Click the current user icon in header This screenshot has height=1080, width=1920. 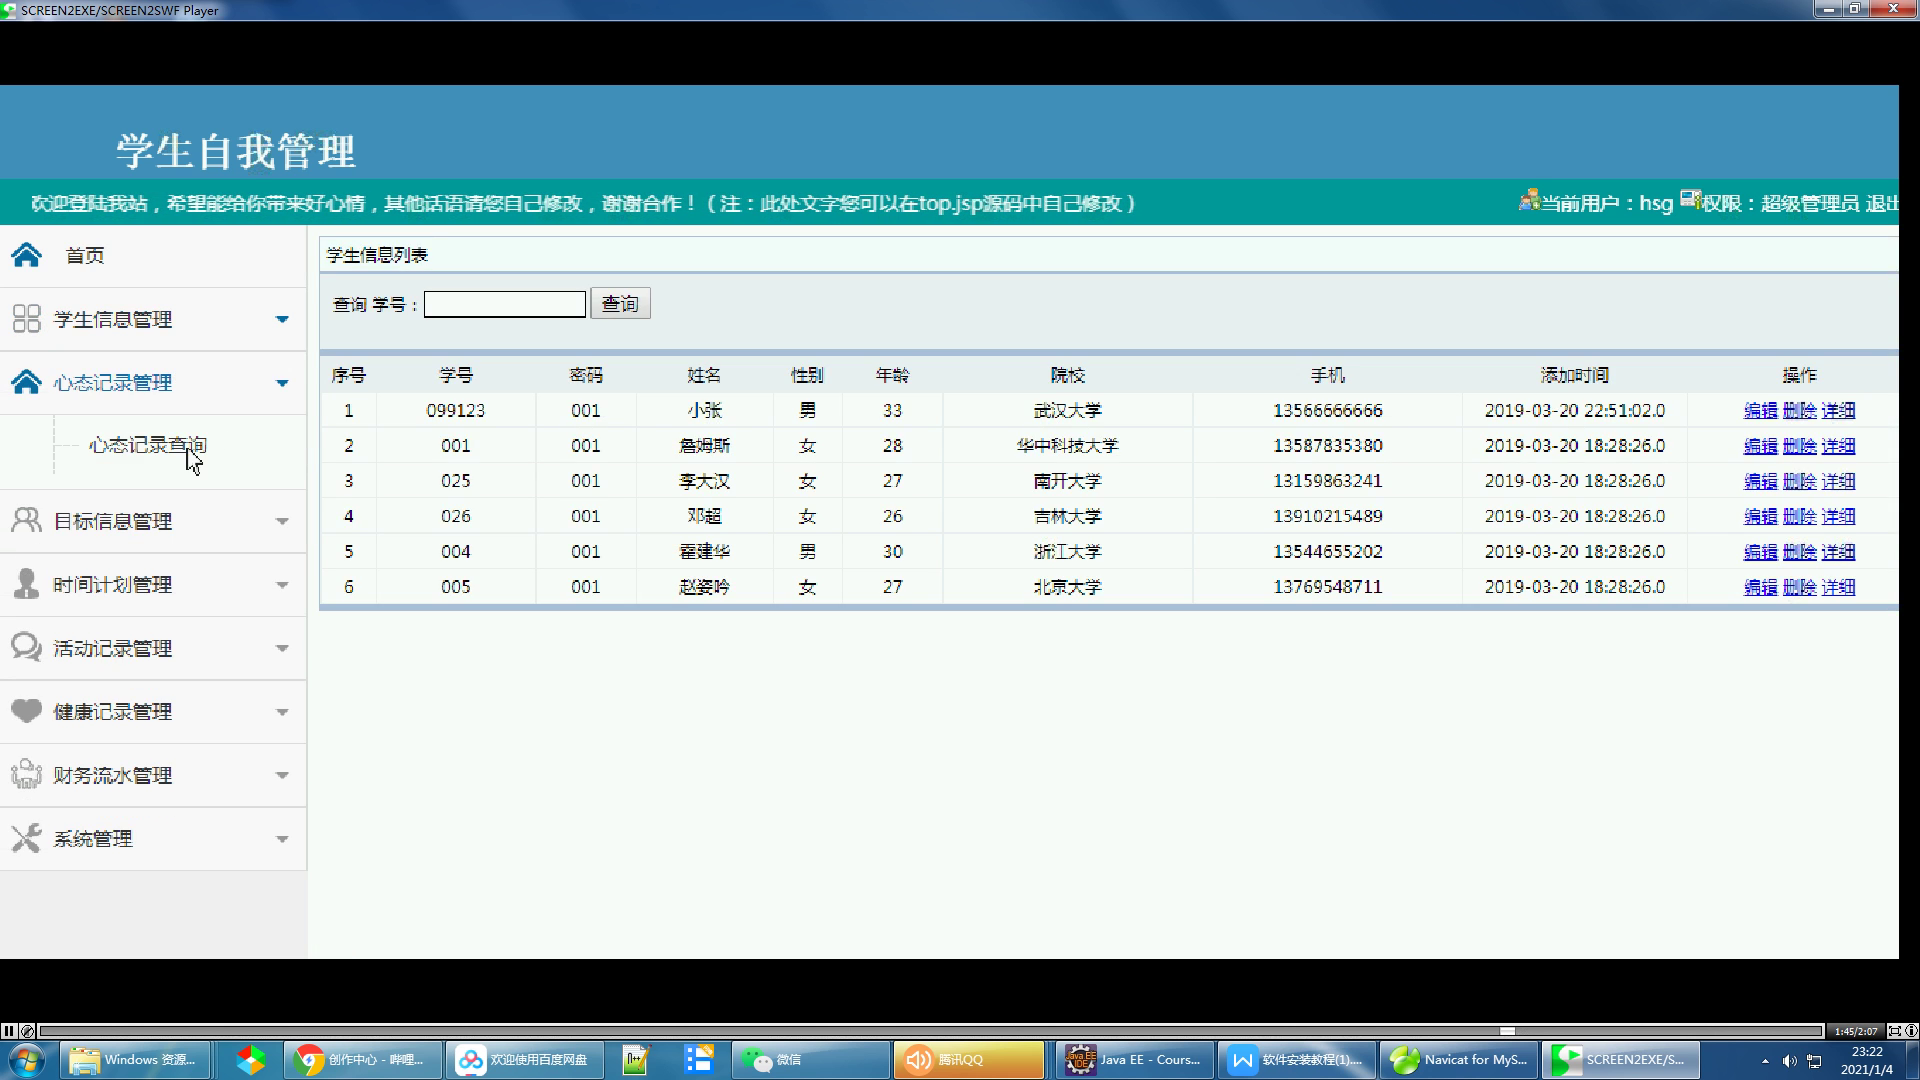[x=1528, y=200]
